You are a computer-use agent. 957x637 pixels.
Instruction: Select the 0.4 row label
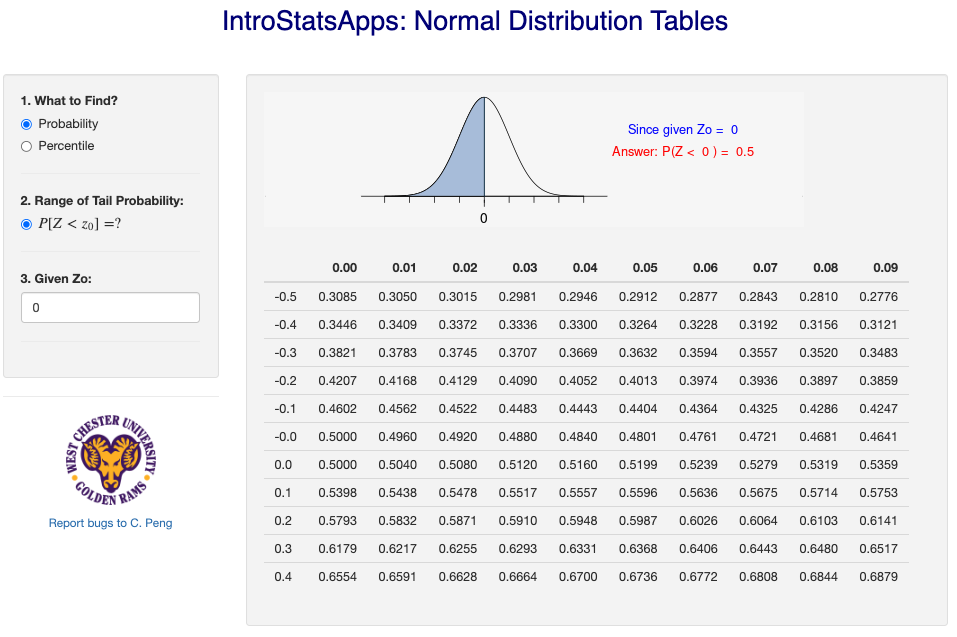coord(283,577)
